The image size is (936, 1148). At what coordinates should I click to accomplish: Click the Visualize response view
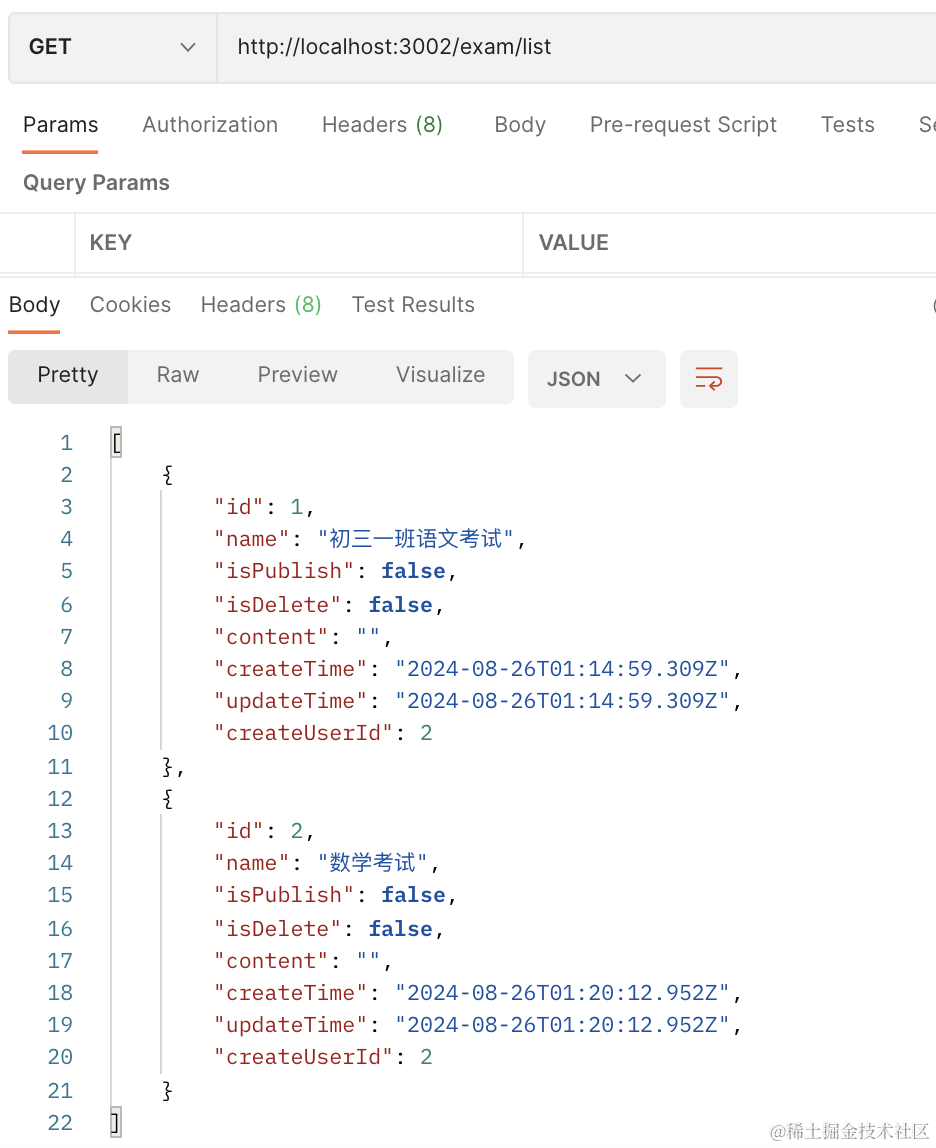coord(440,375)
